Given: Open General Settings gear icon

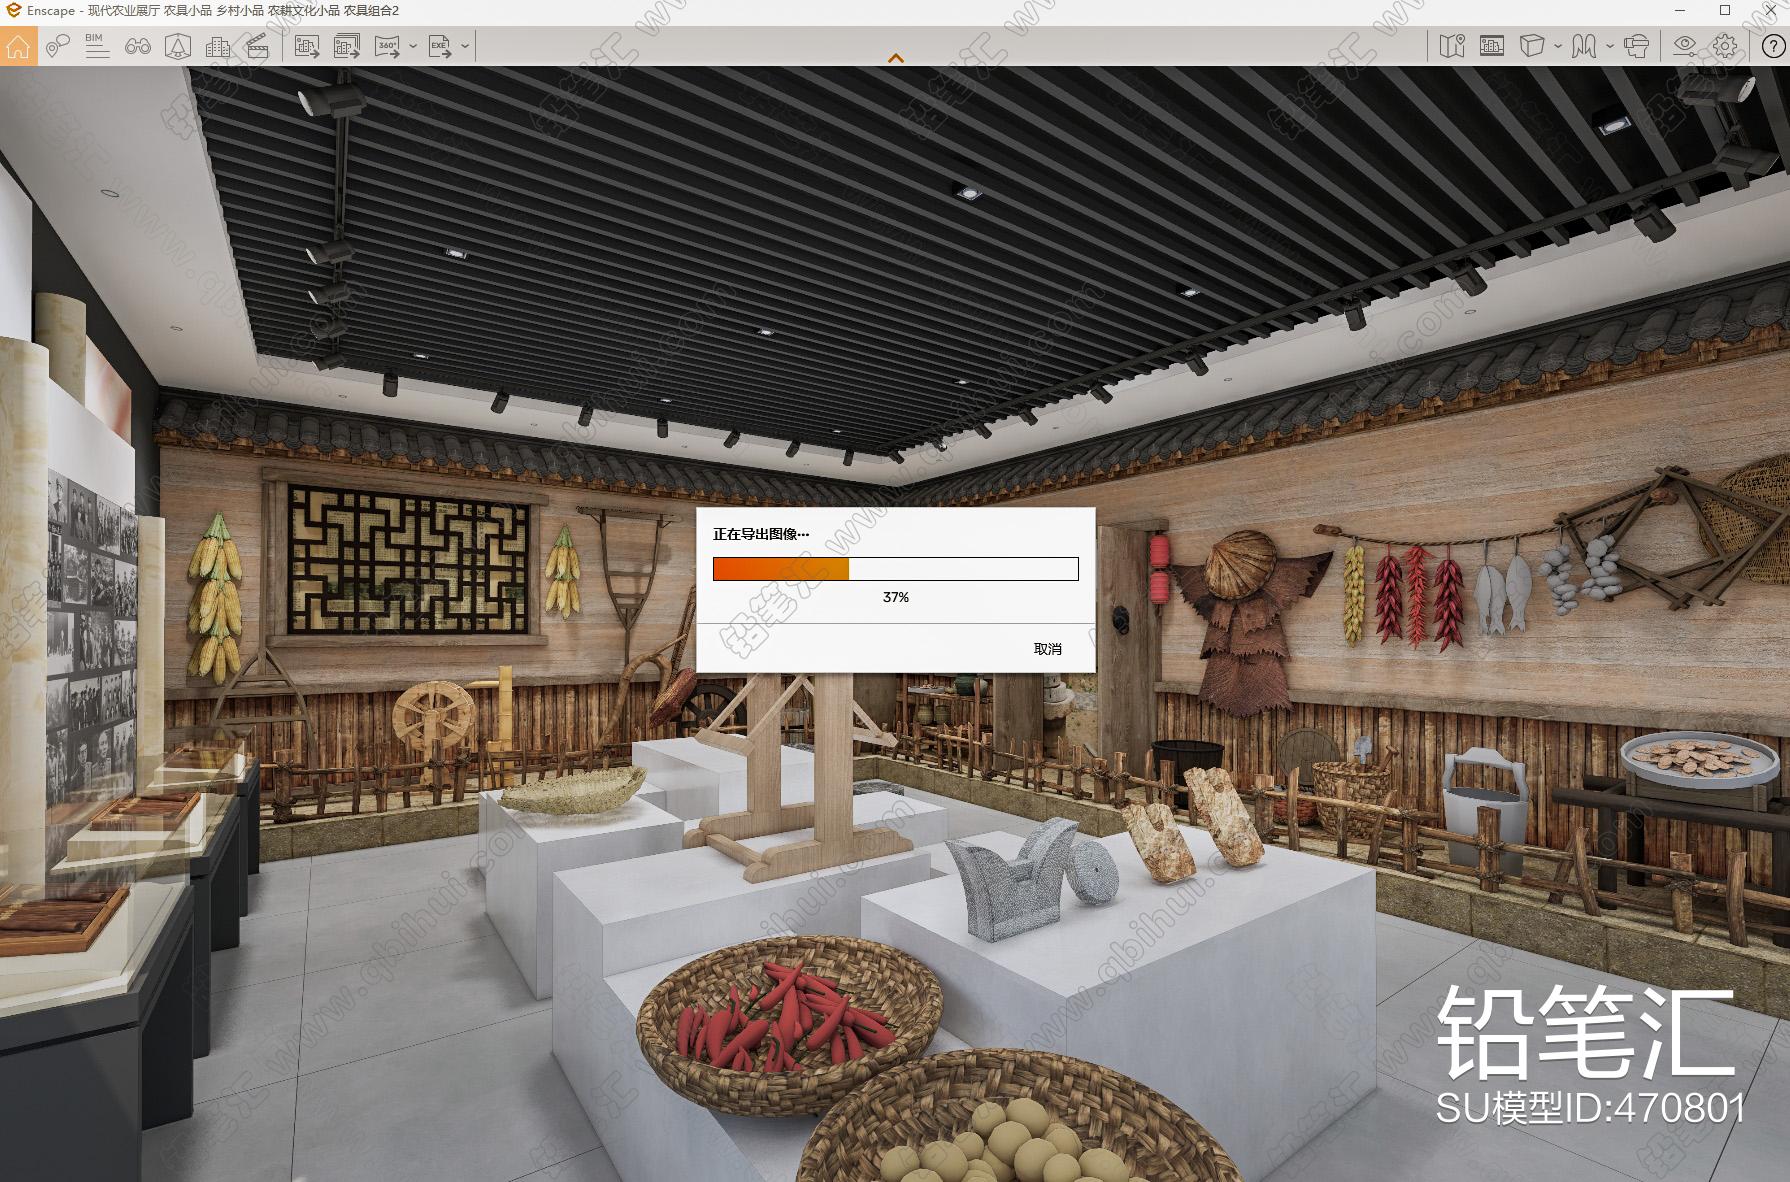Looking at the screenshot, I should (x=1725, y=46).
